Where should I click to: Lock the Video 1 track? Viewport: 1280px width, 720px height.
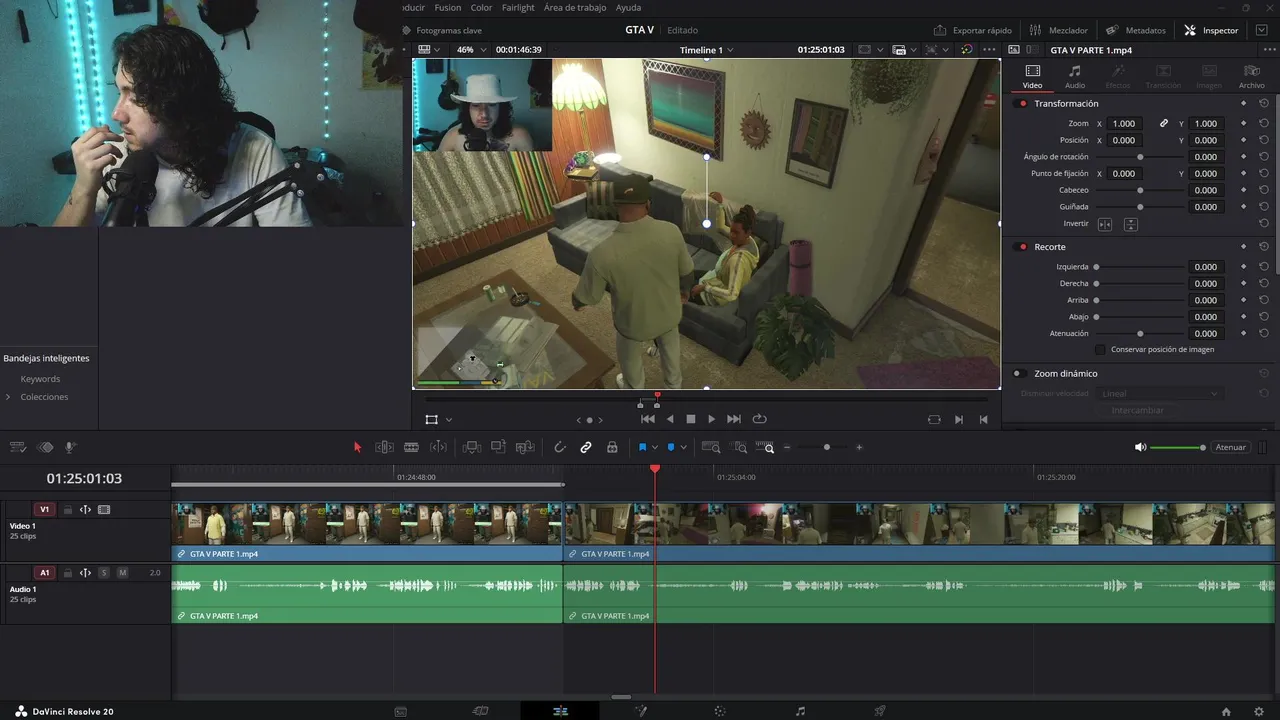pyautogui.click(x=68, y=510)
